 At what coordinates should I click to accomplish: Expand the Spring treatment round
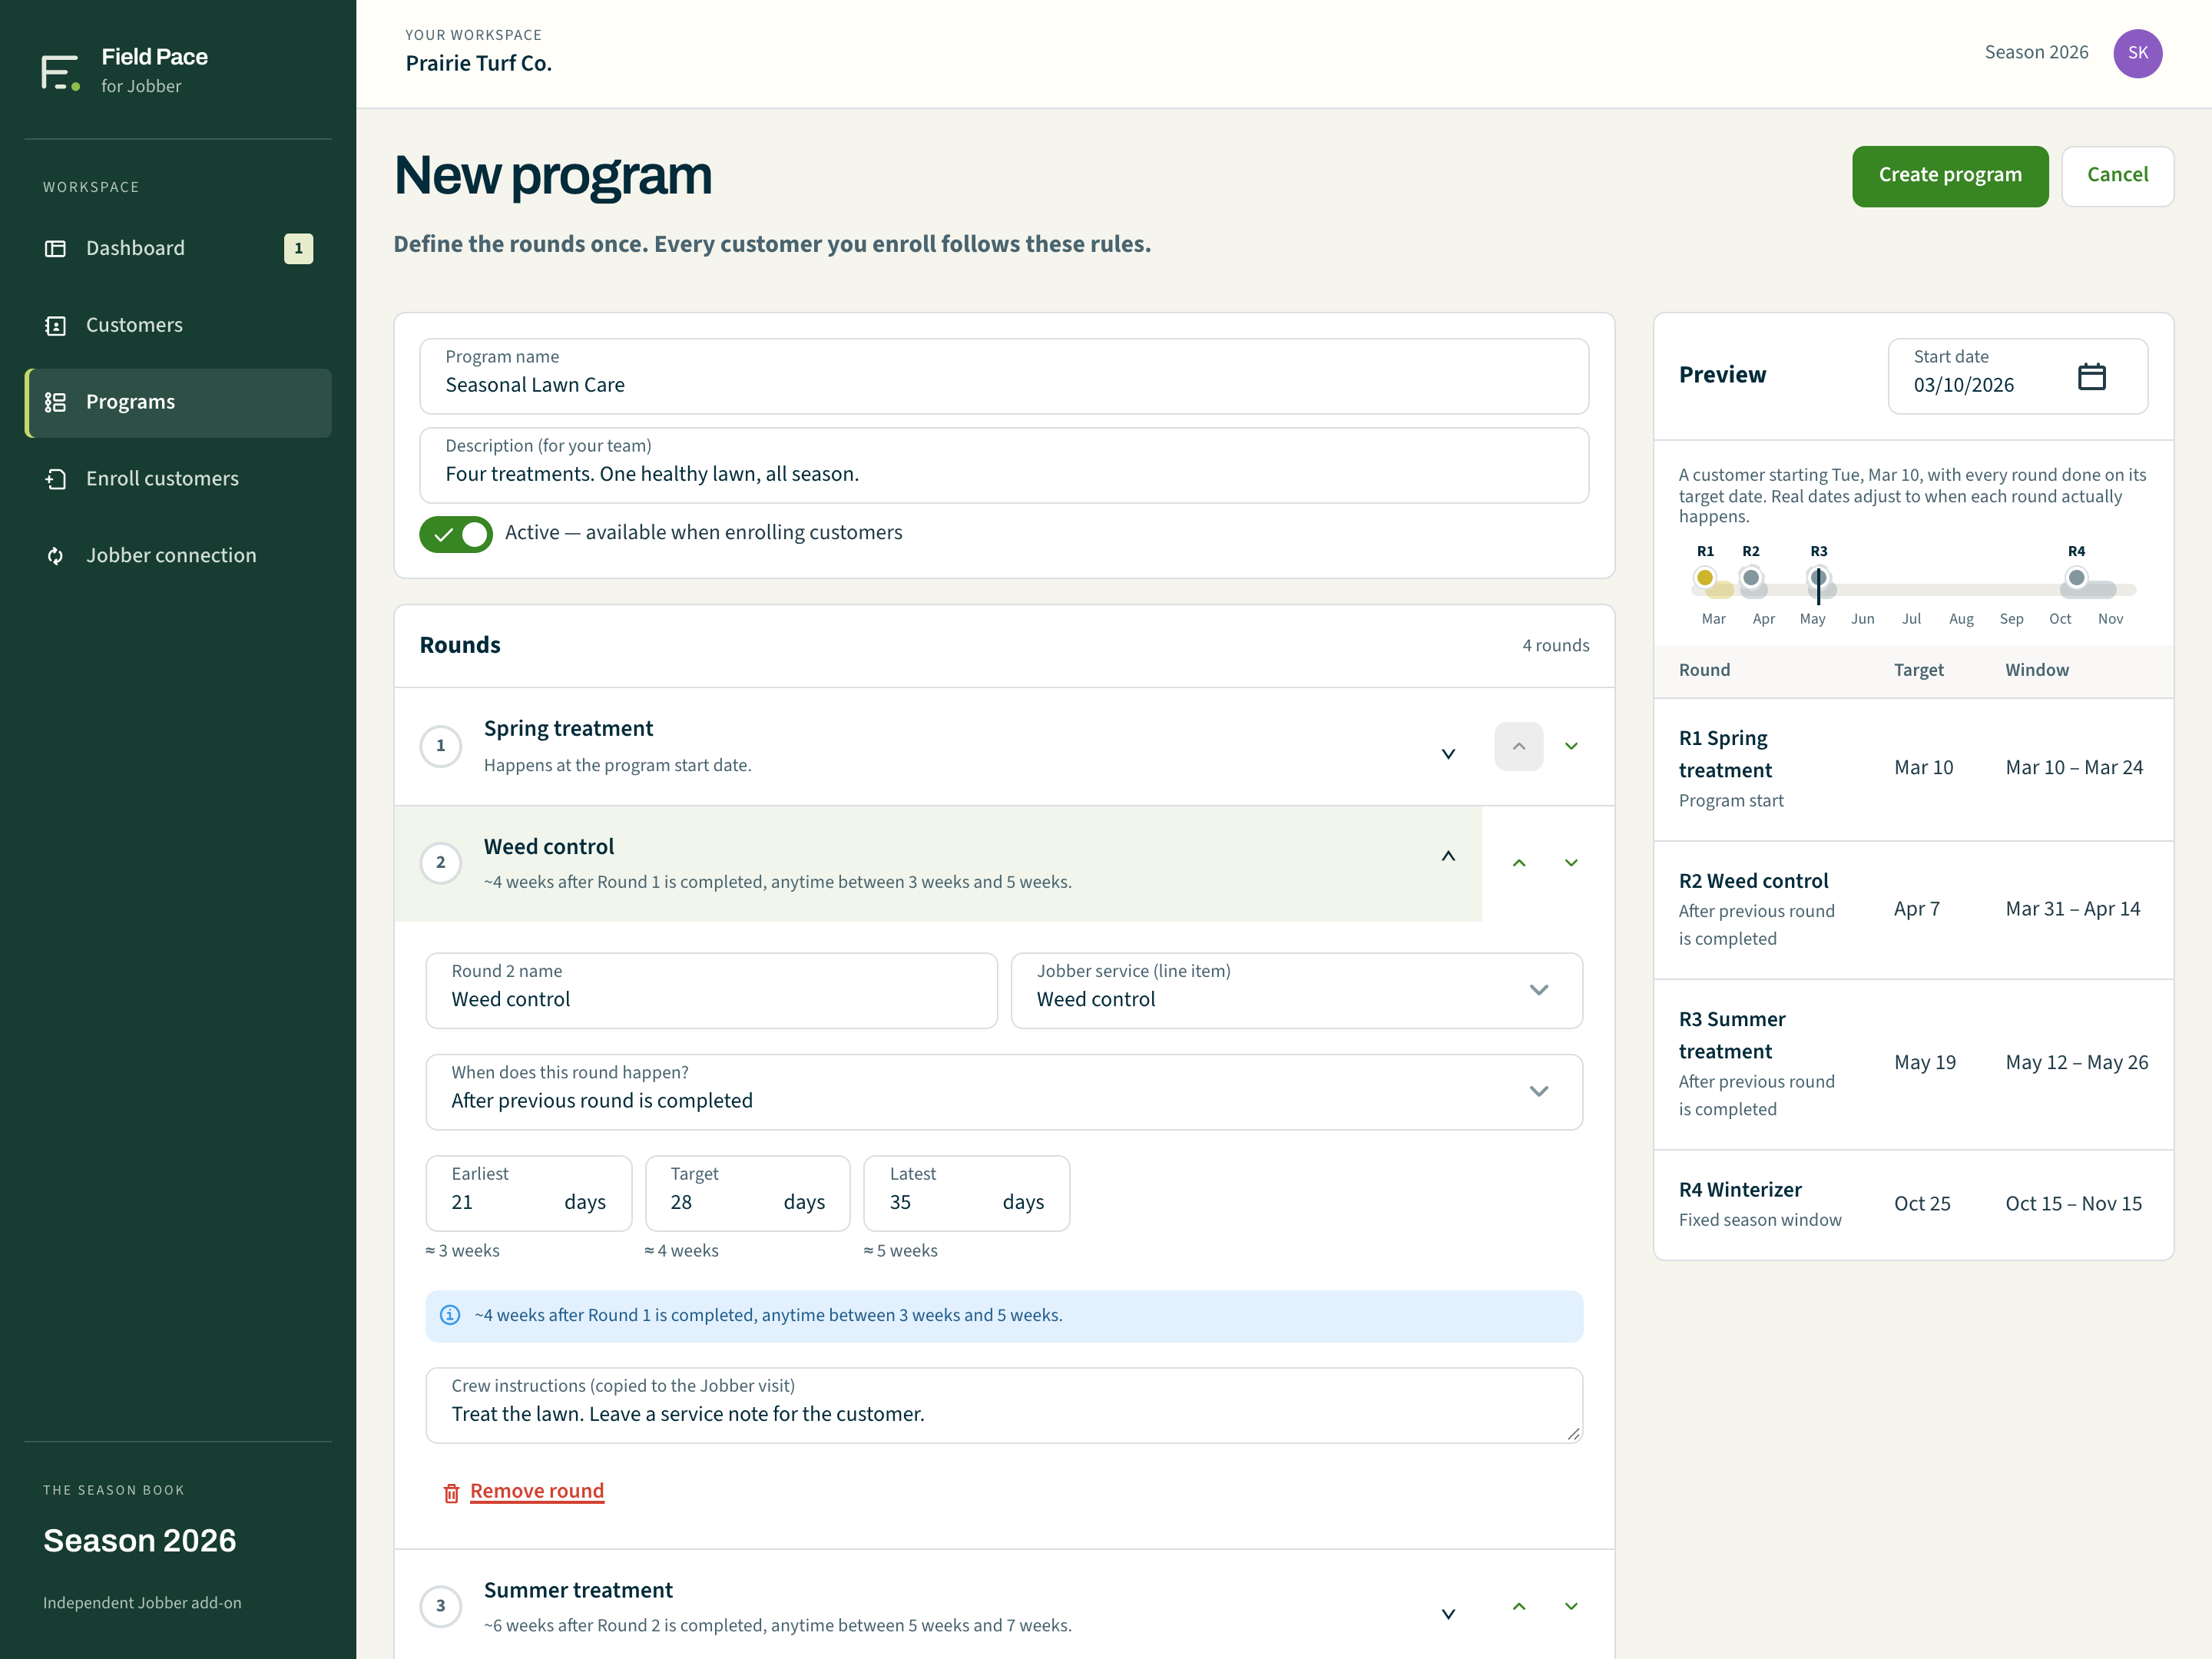(x=1448, y=754)
